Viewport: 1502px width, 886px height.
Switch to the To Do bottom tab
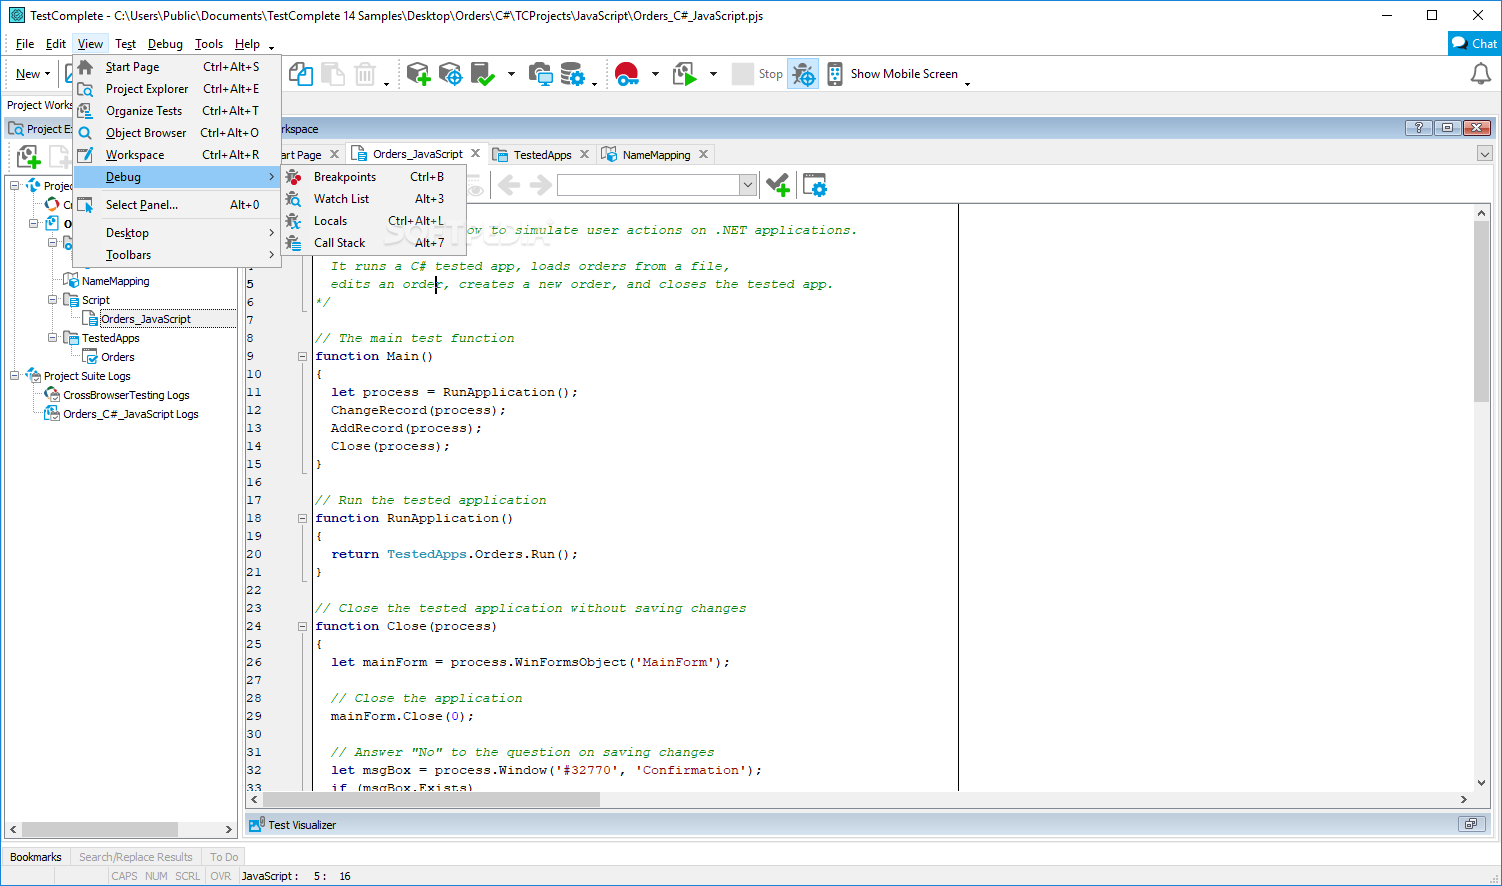[x=224, y=857]
